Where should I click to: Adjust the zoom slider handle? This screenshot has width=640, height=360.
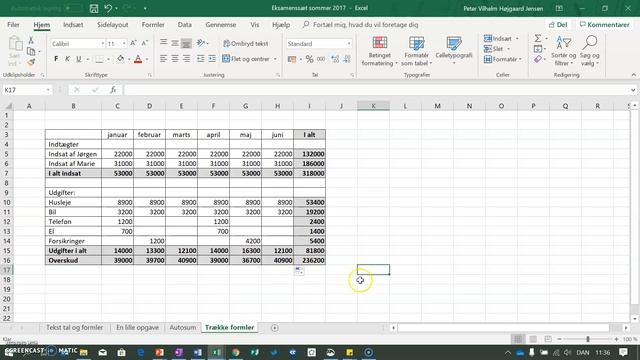click(588, 339)
